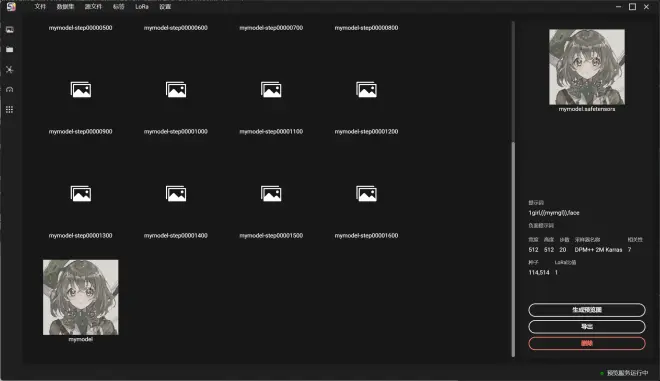Click the mymodel-step00001400 label
The image size is (660, 381).
click(176, 236)
